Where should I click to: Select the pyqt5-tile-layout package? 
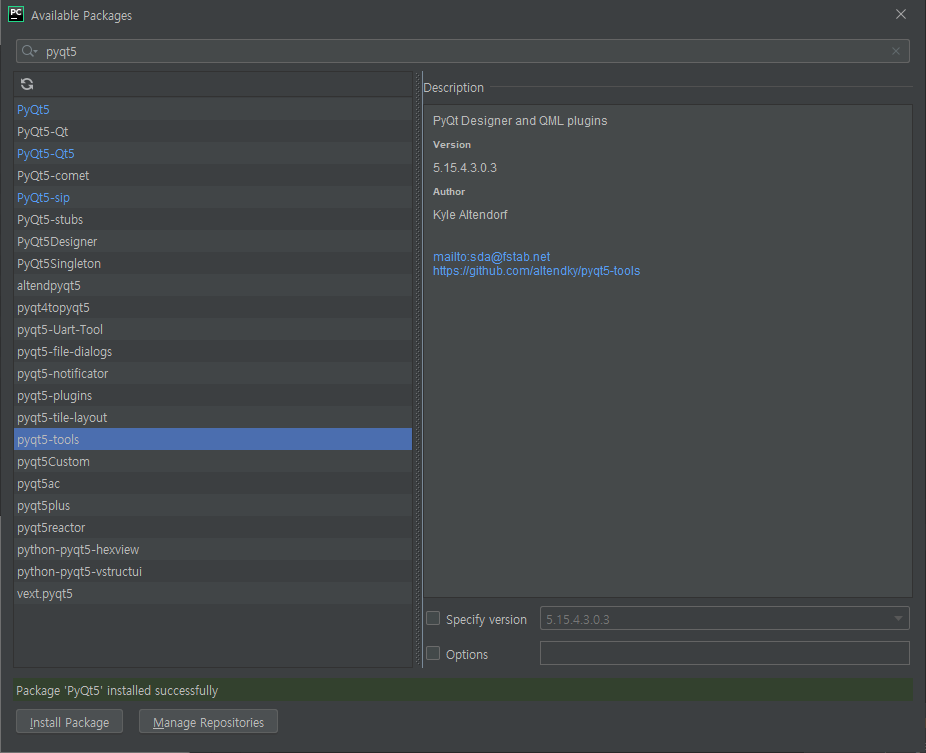pyautogui.click(x=213, y=418)
